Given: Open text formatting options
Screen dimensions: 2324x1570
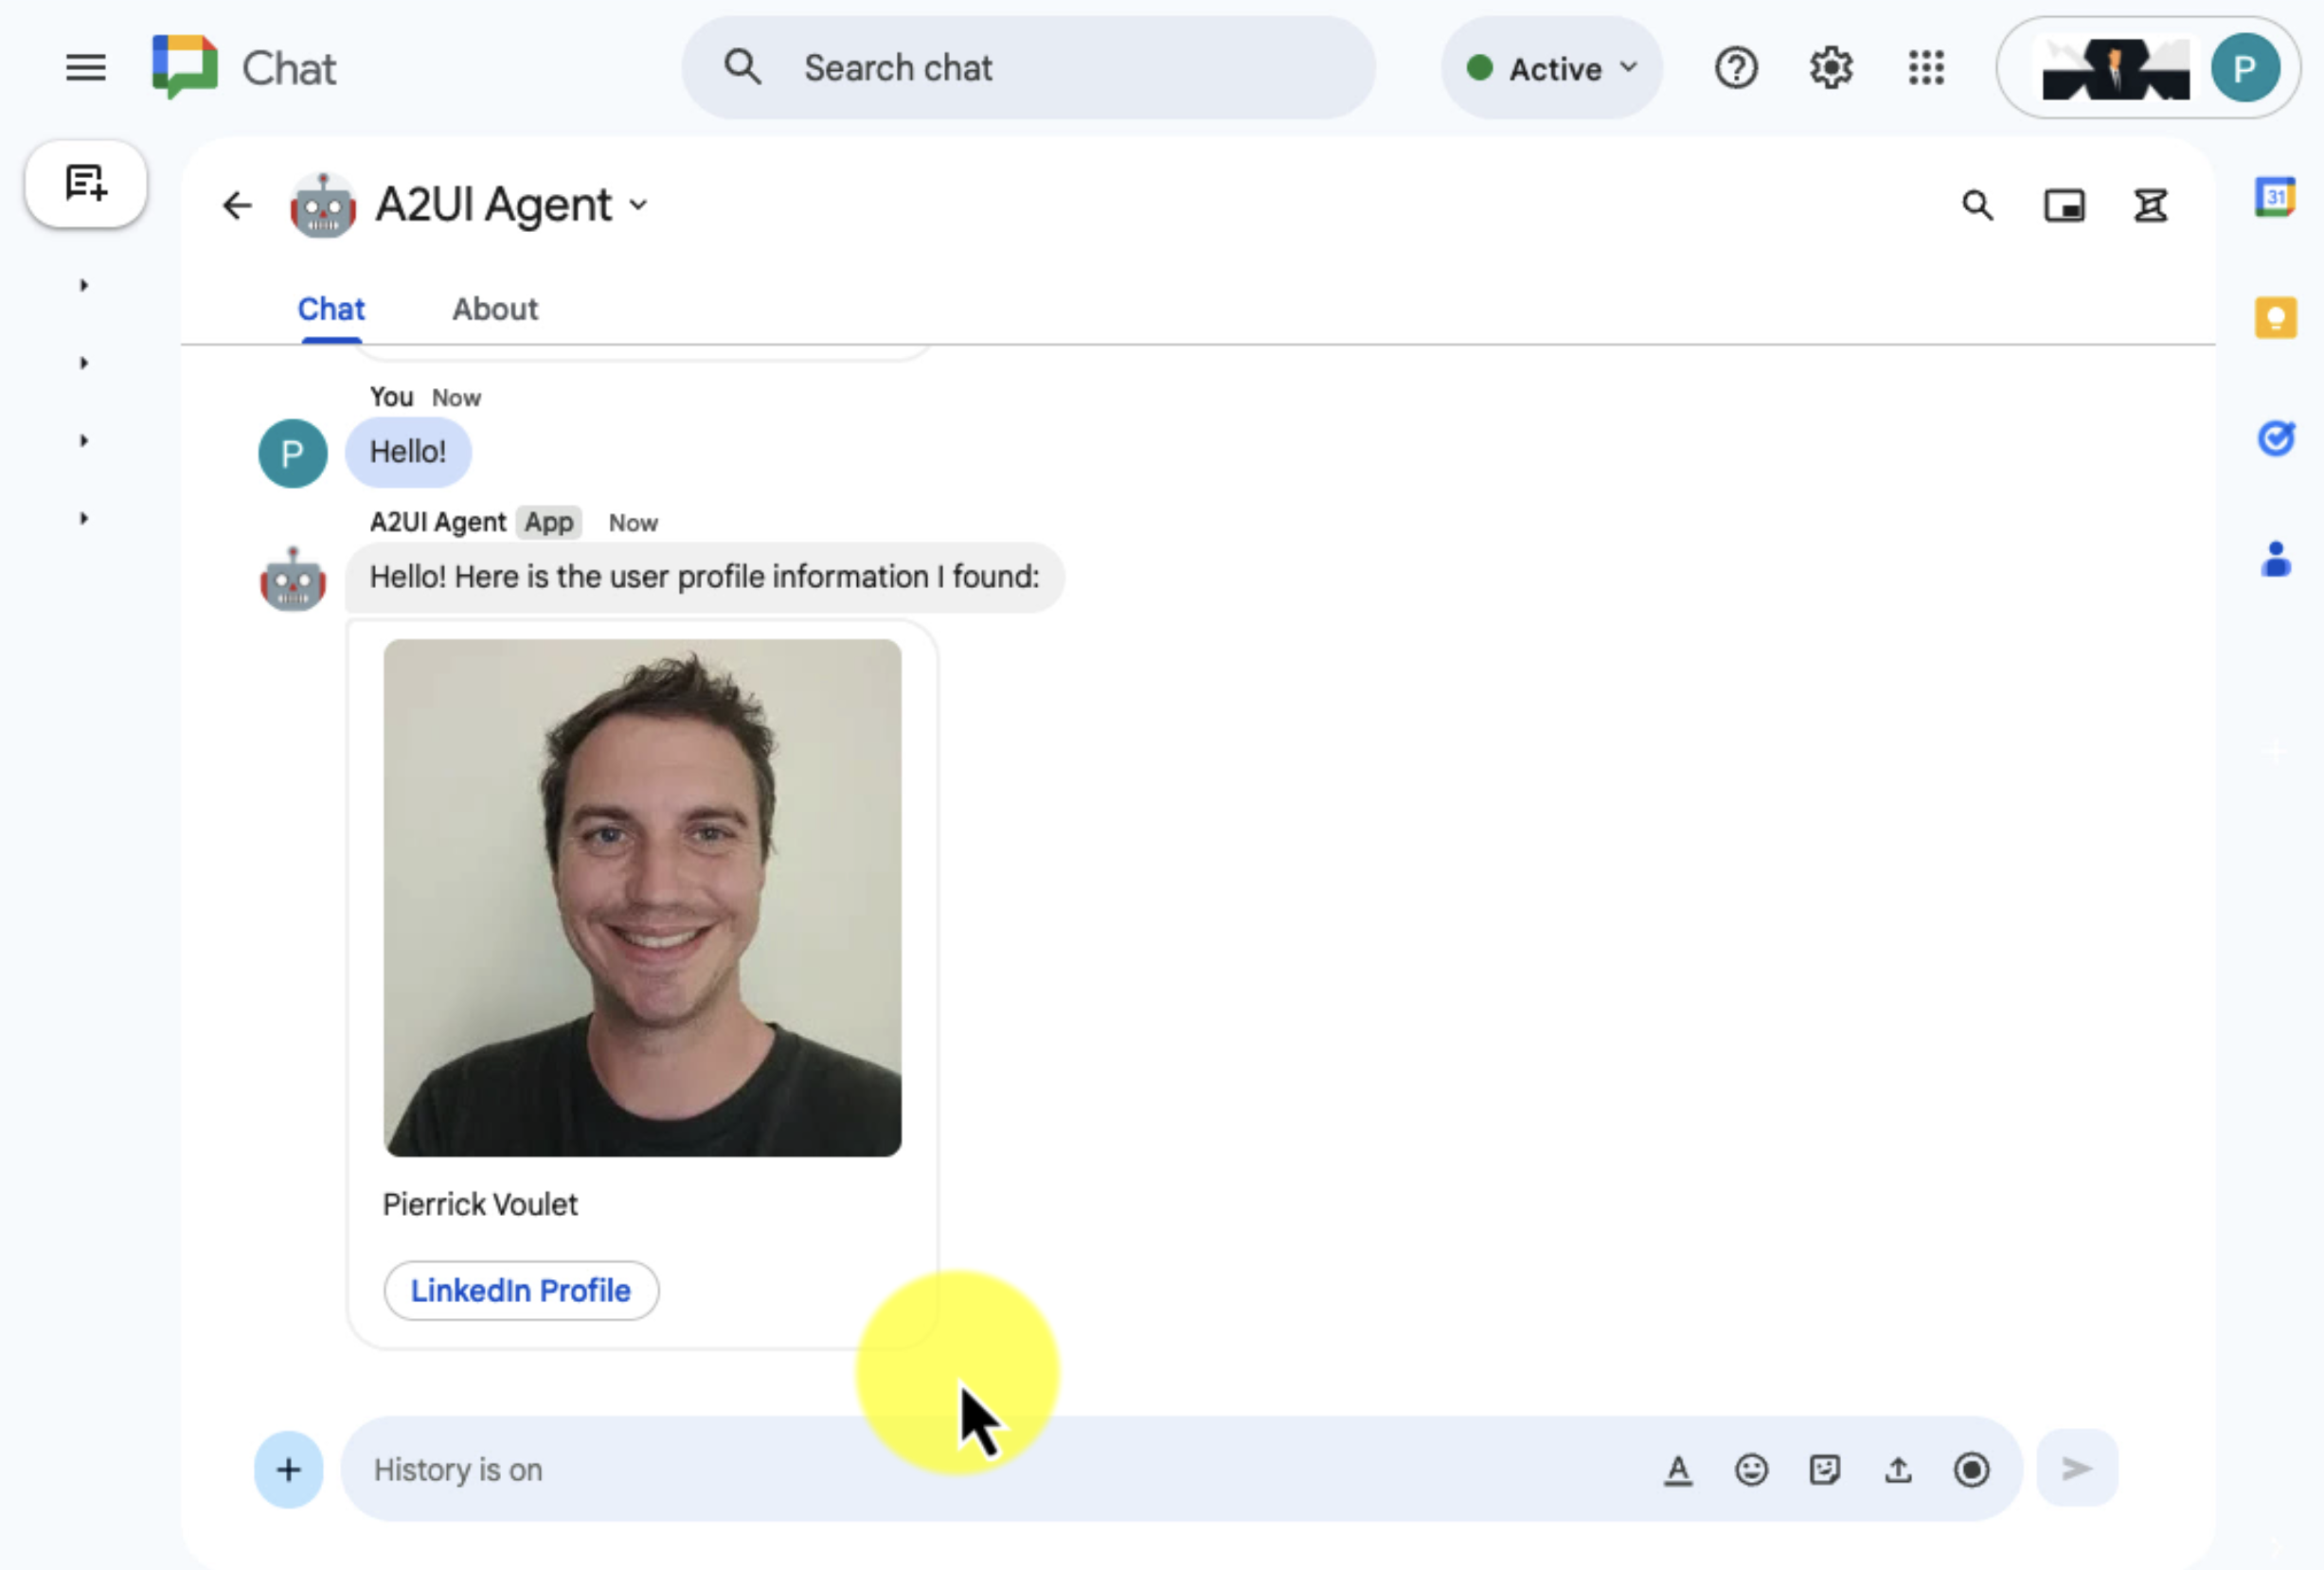Looking at the screenshot, I should click(x=1678, y=1469).
